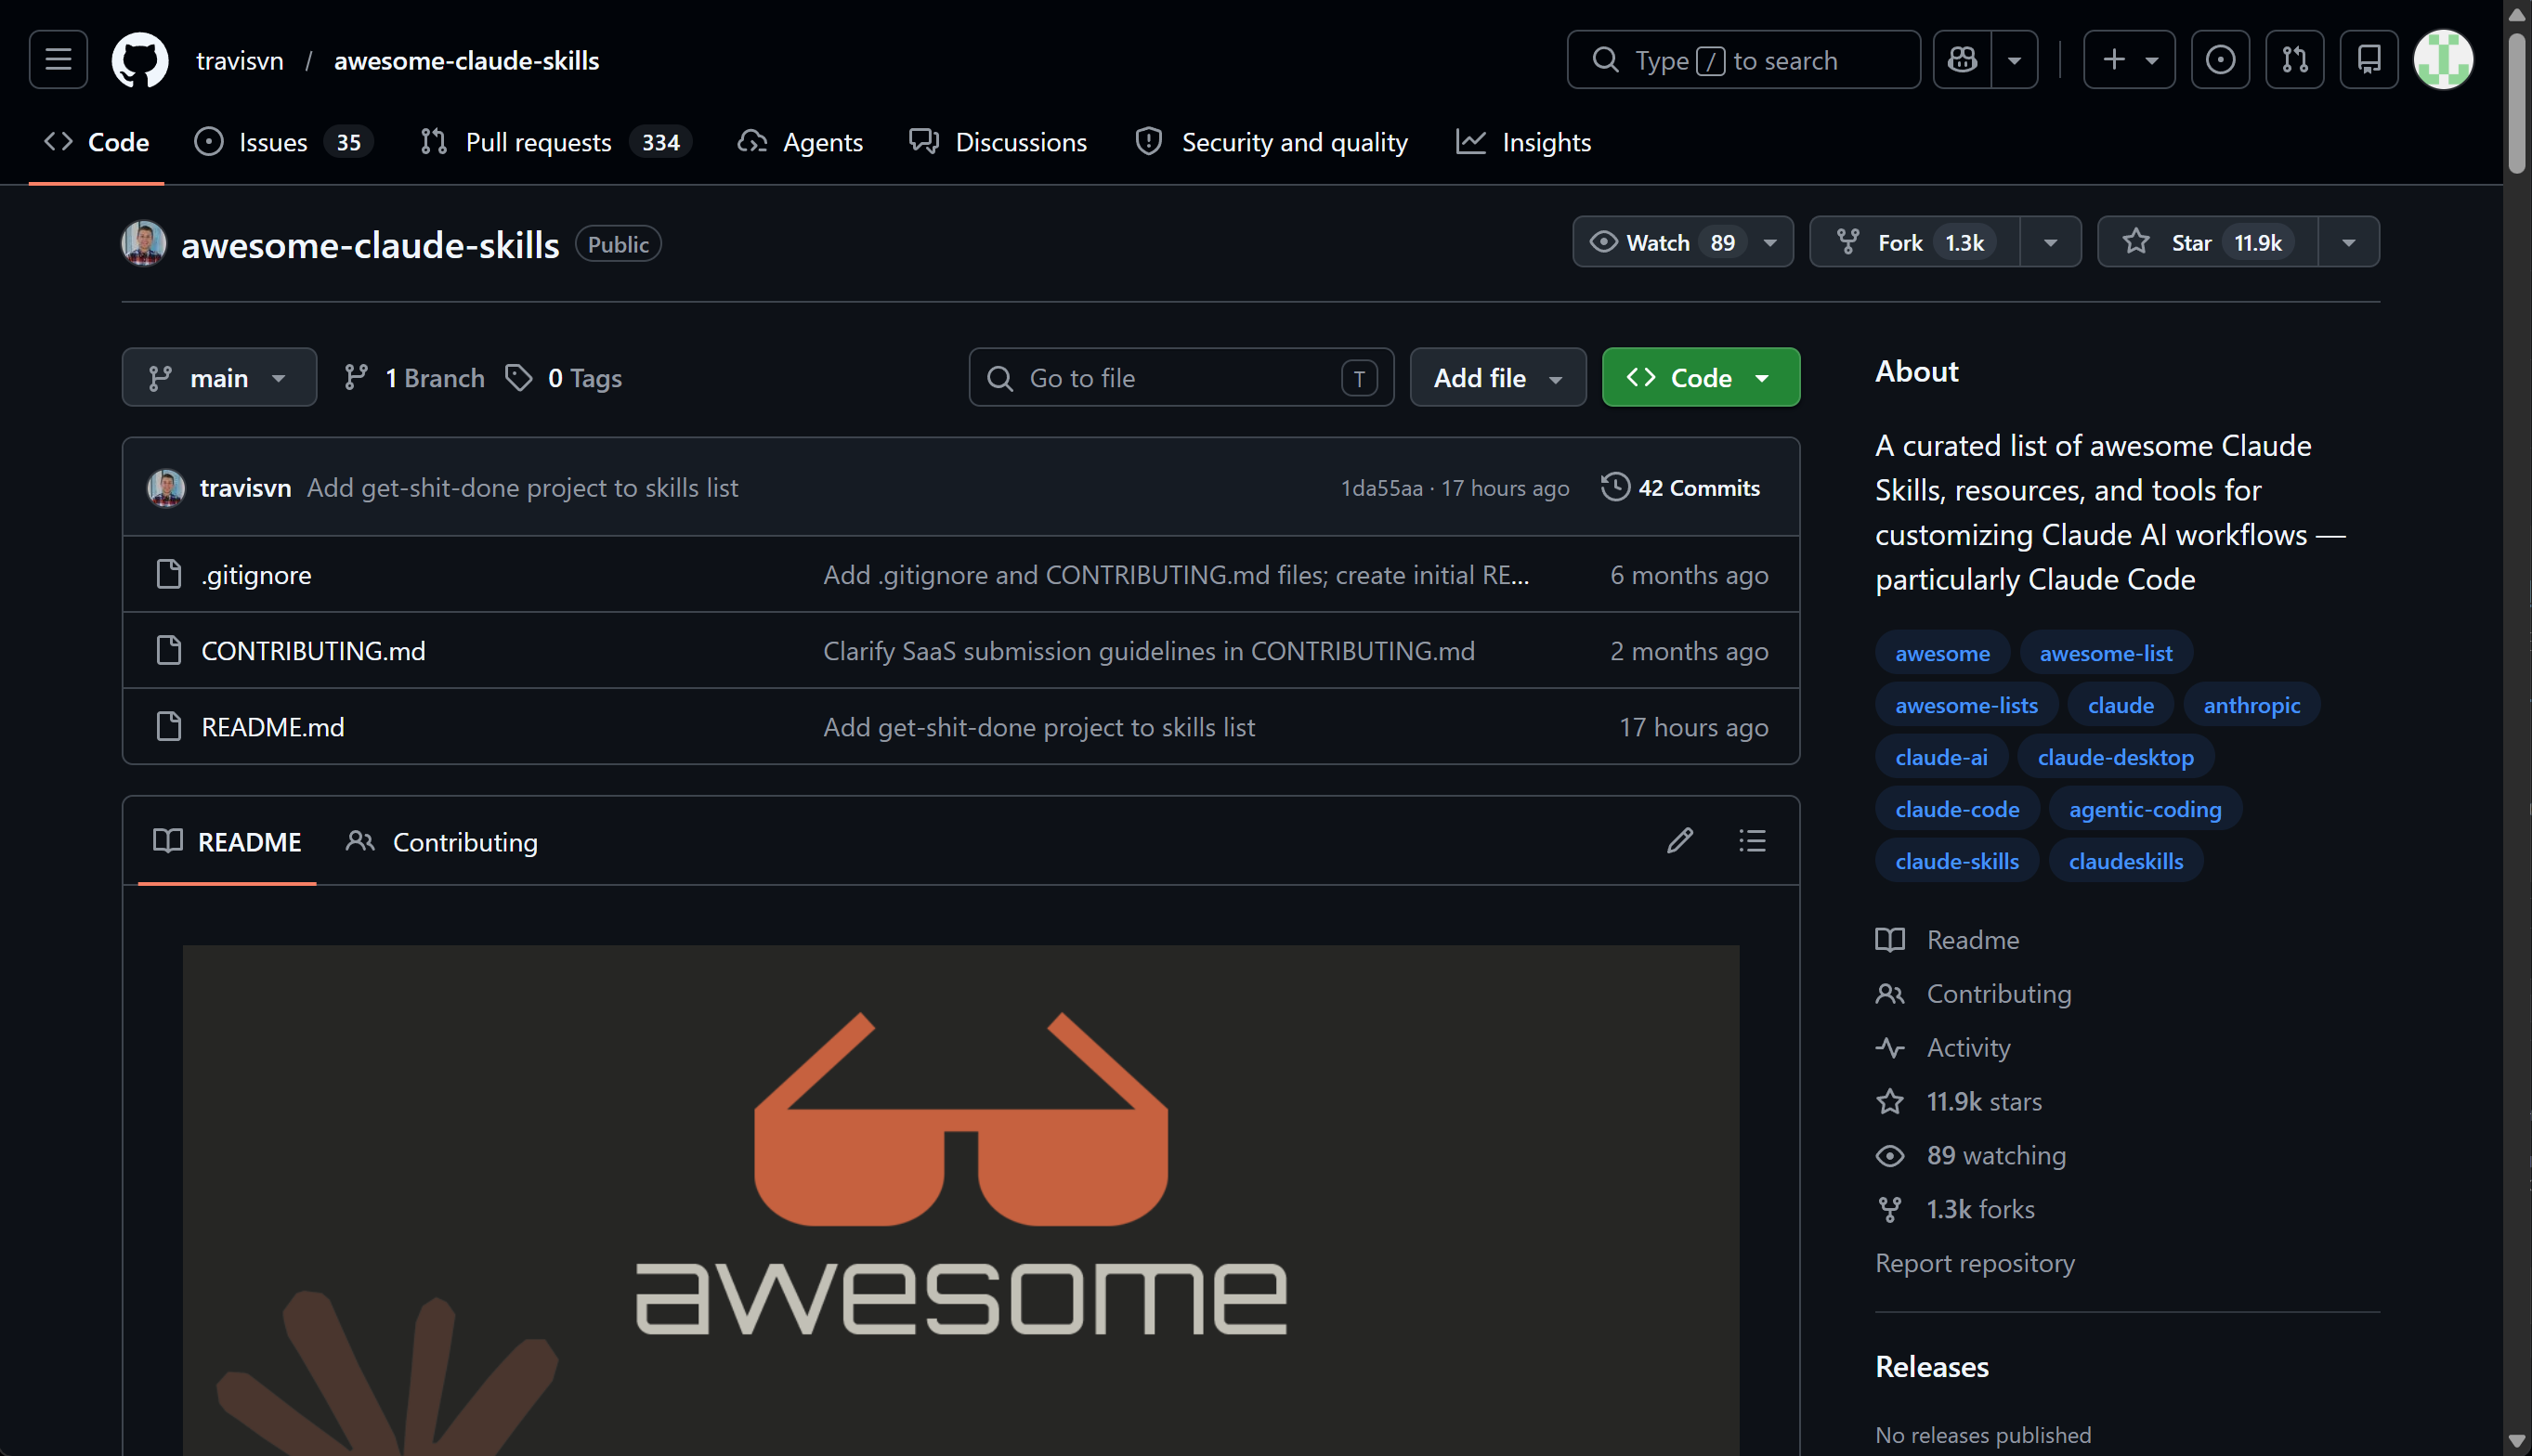The image size is (2532, 1456).
Task: Open the Agents tab
Action: point(800,142)
